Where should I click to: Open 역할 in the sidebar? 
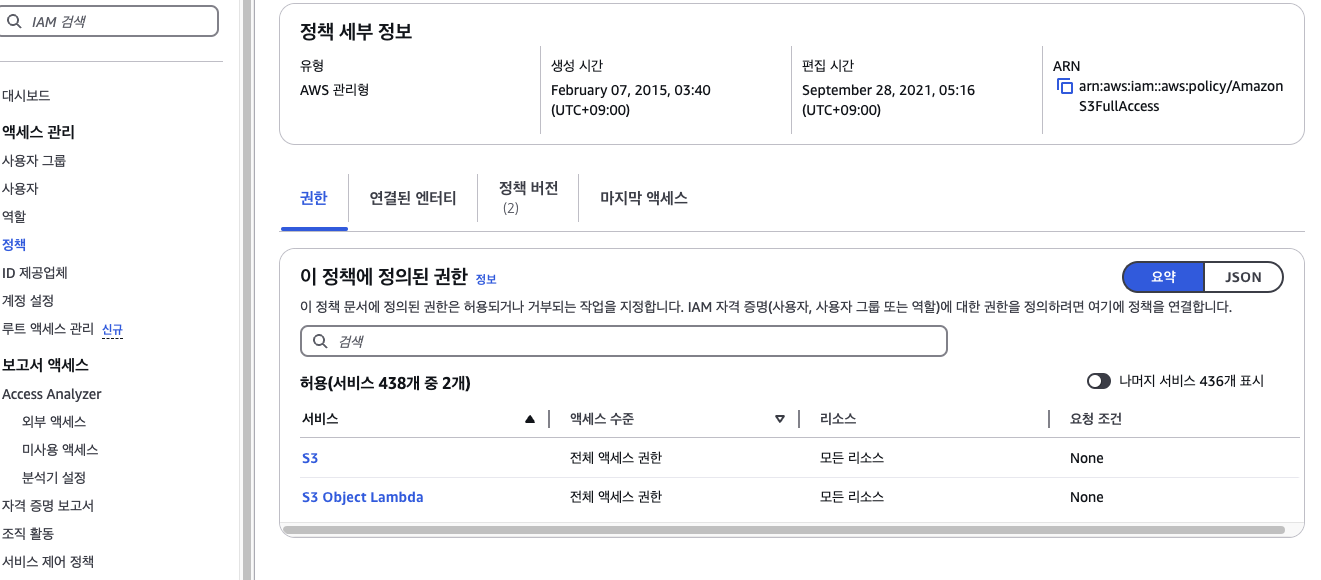tap(14, 216)
